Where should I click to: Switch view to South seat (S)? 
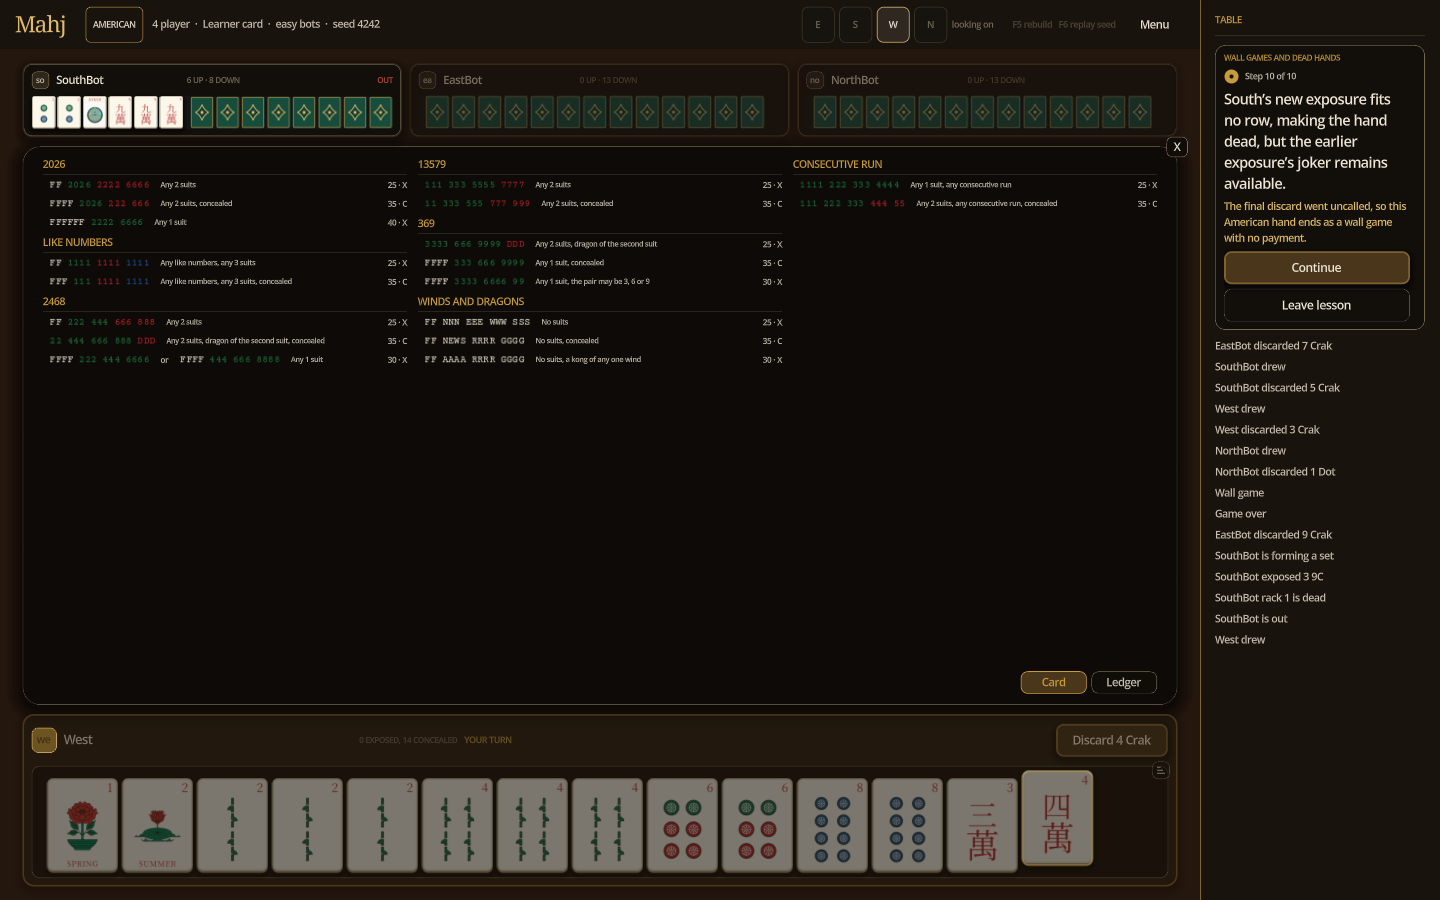pos(855,25)
